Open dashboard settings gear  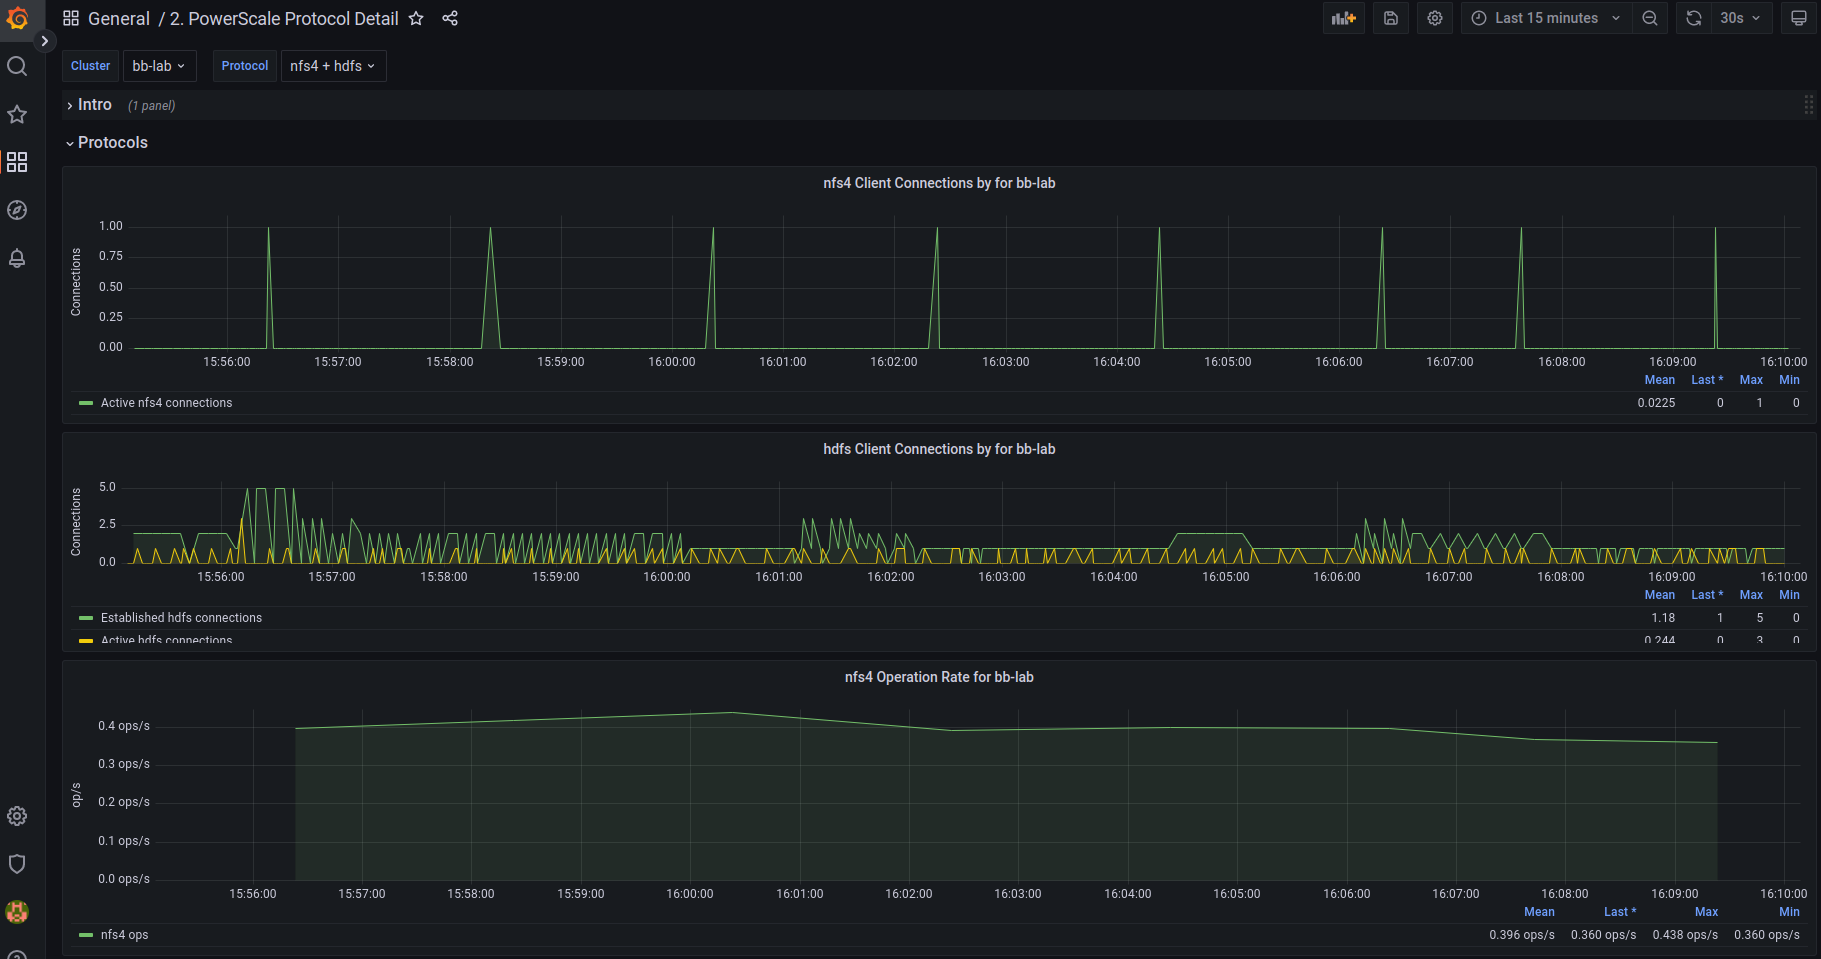point(1435,18)
